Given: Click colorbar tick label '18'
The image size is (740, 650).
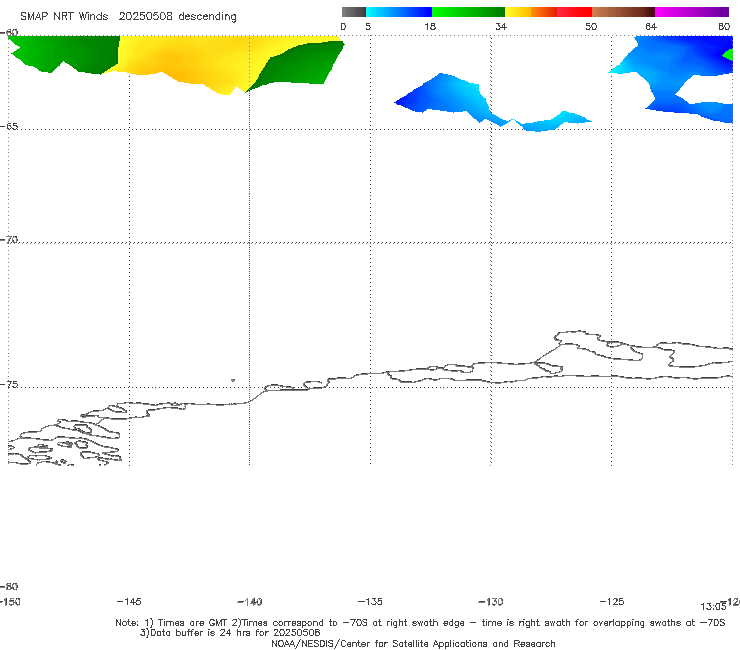Looking at the screenshot, I should 430,27.
